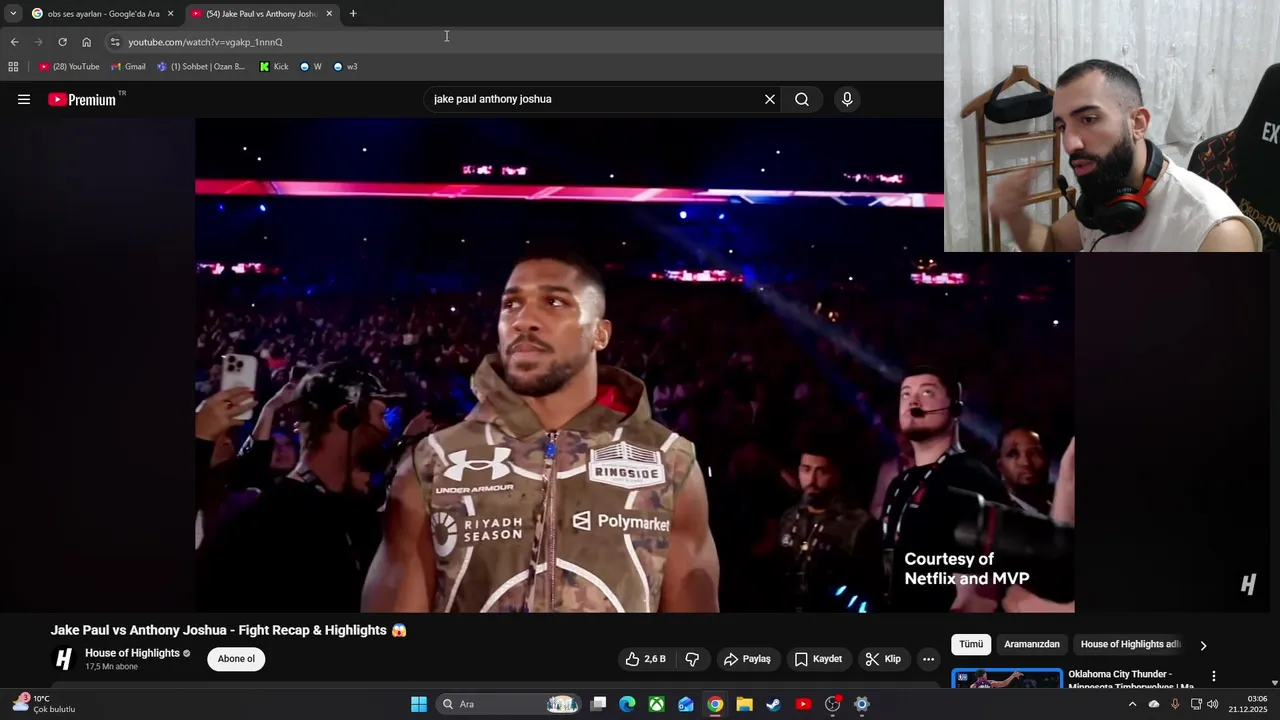1280x720 pixels.
Task: Open the Oklahoma City Thunder video thumbnail
Action: pyautogui.click(x=1007, y=679)
